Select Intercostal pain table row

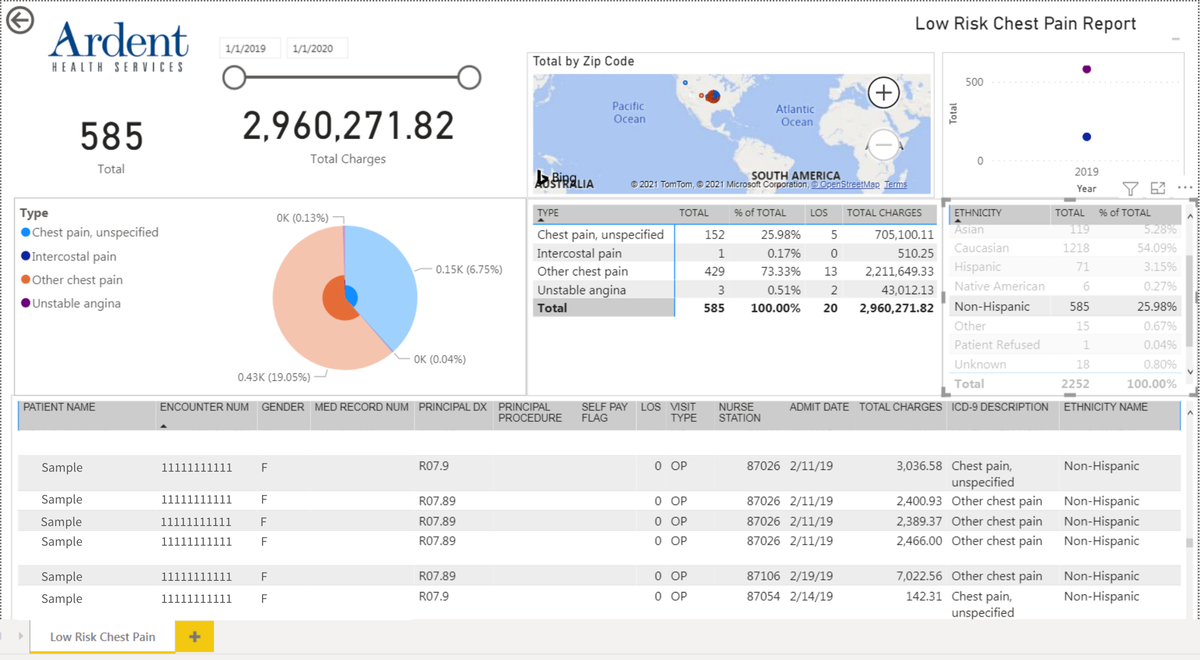tap(735, 254)
